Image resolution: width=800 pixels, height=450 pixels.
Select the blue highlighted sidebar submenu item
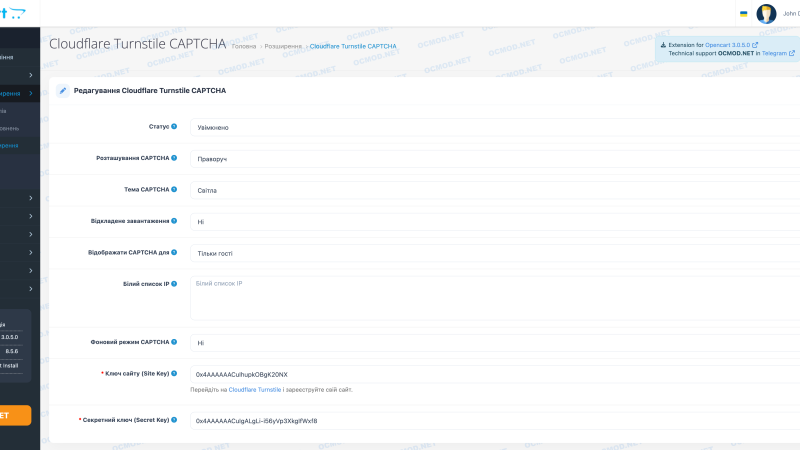(x=9, y=146)
